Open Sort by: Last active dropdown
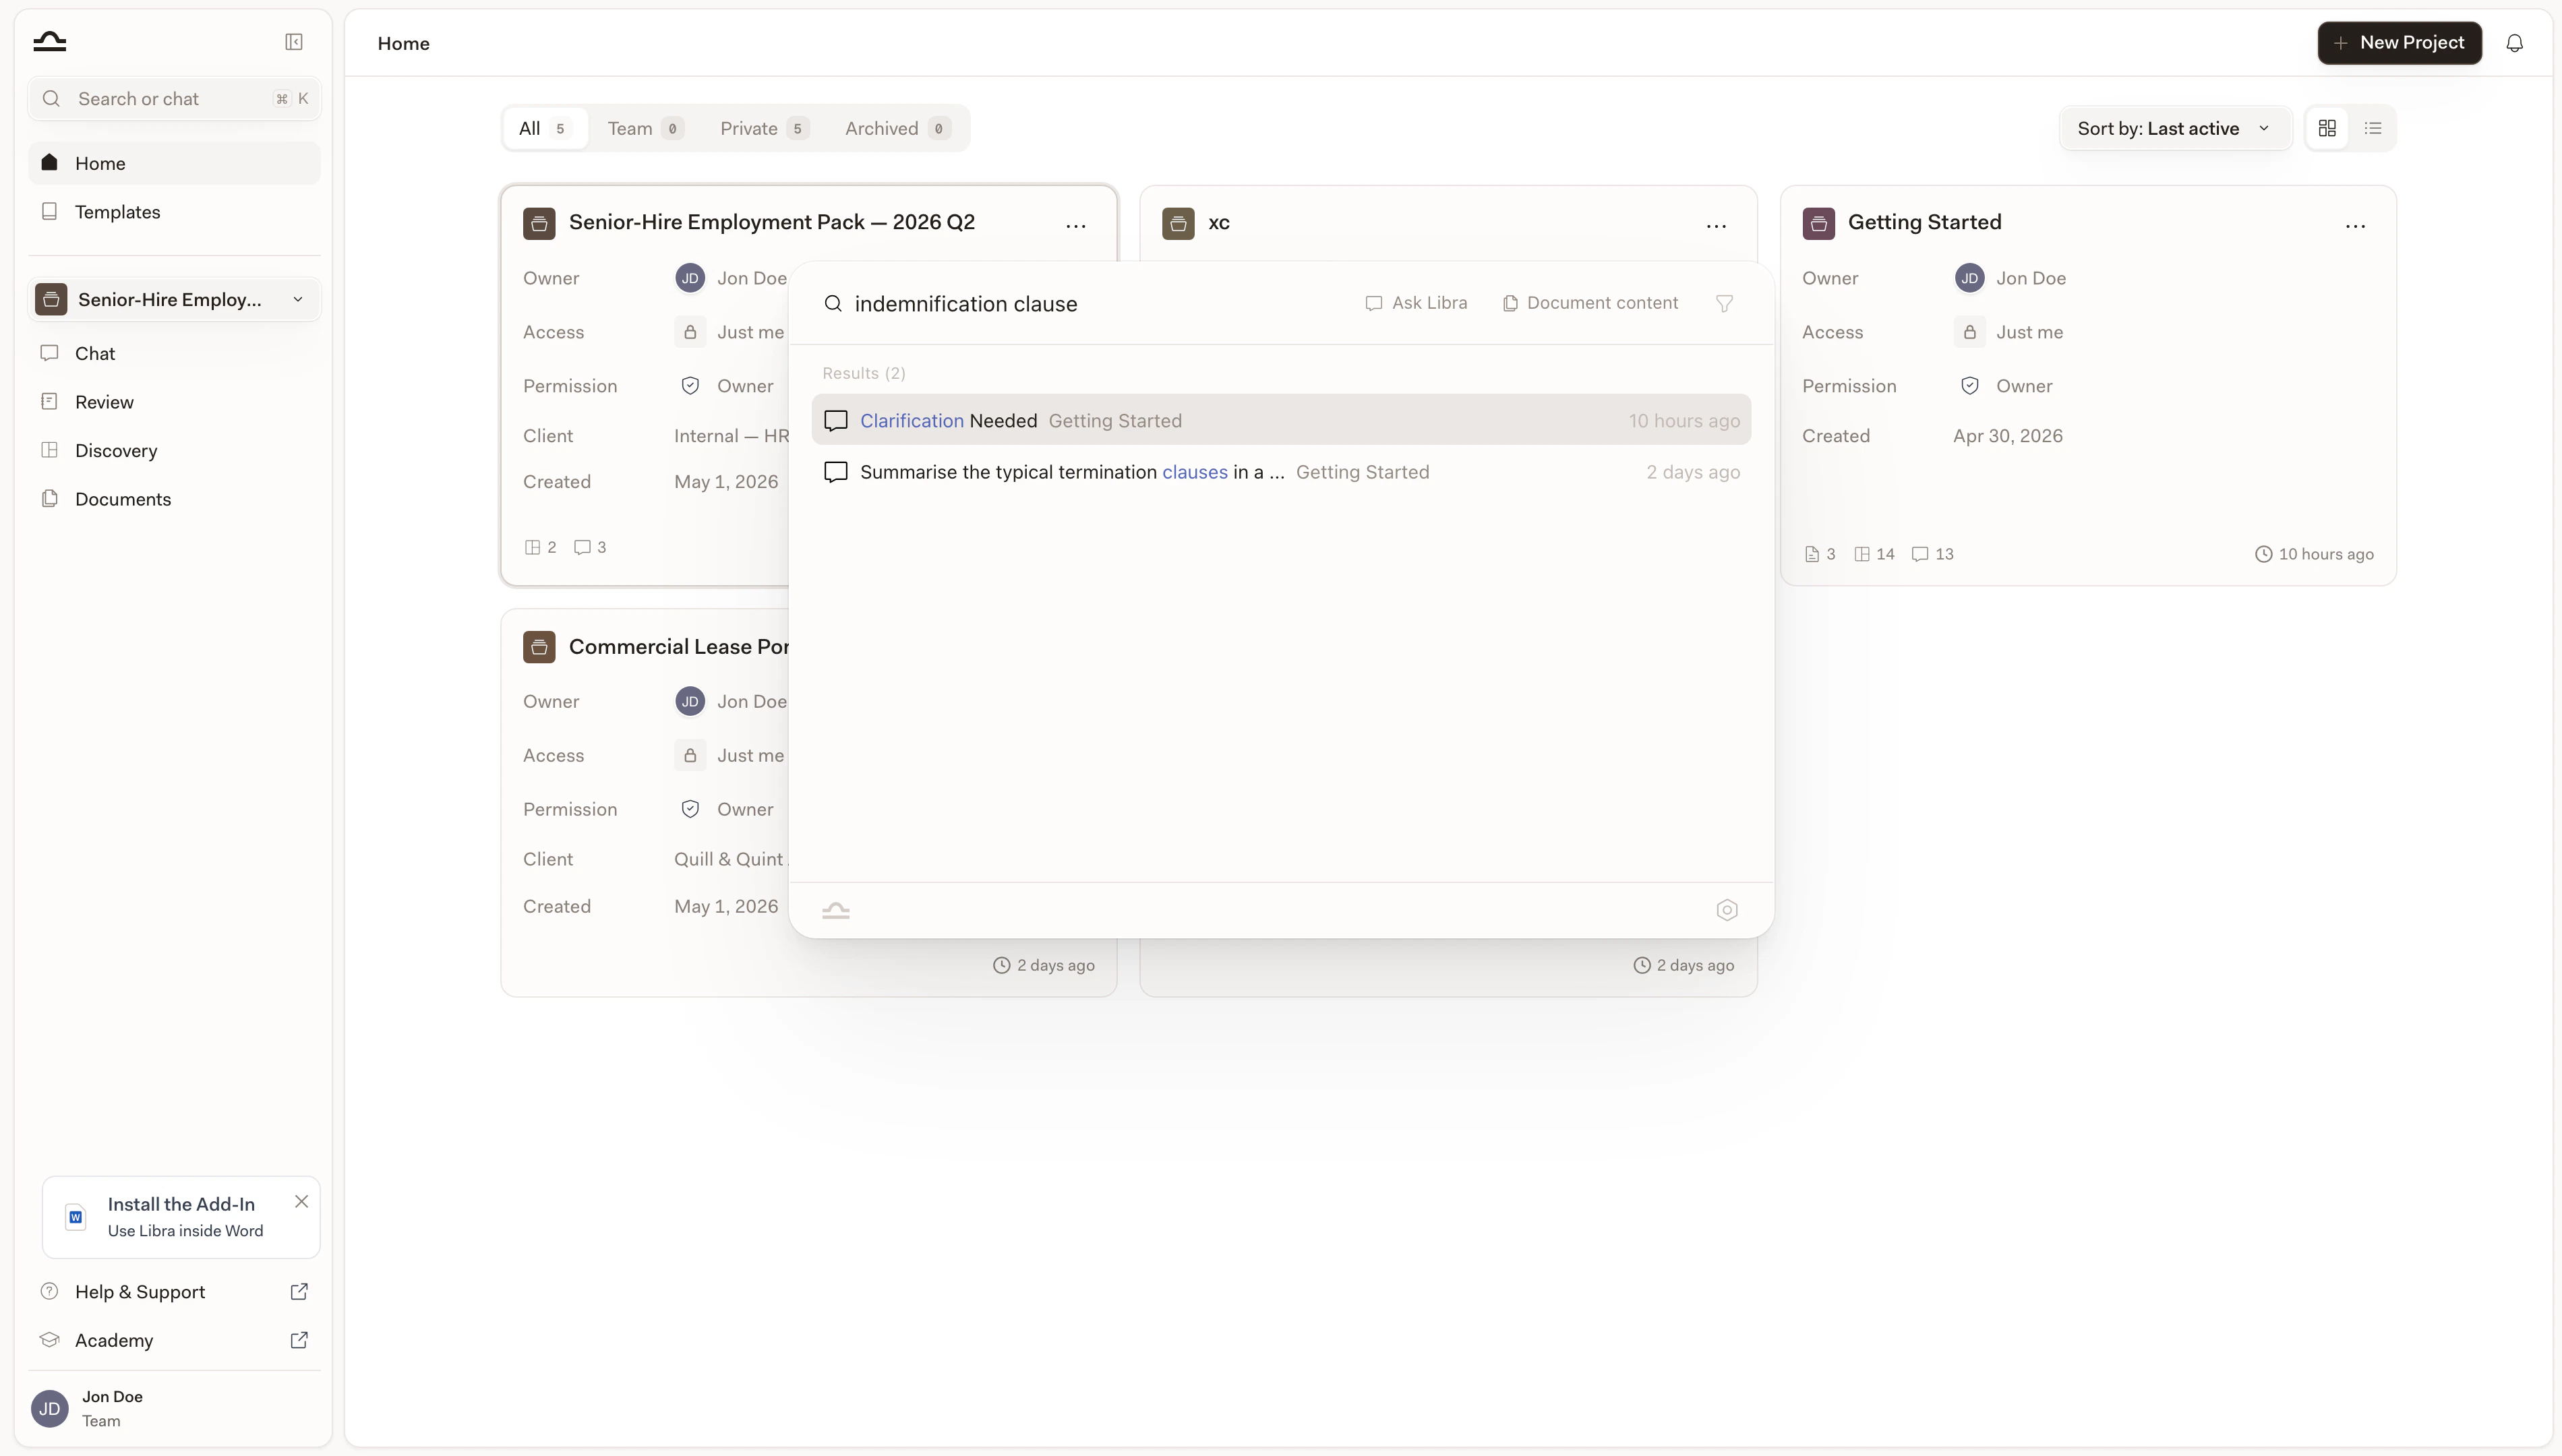 pos(2174,128)
